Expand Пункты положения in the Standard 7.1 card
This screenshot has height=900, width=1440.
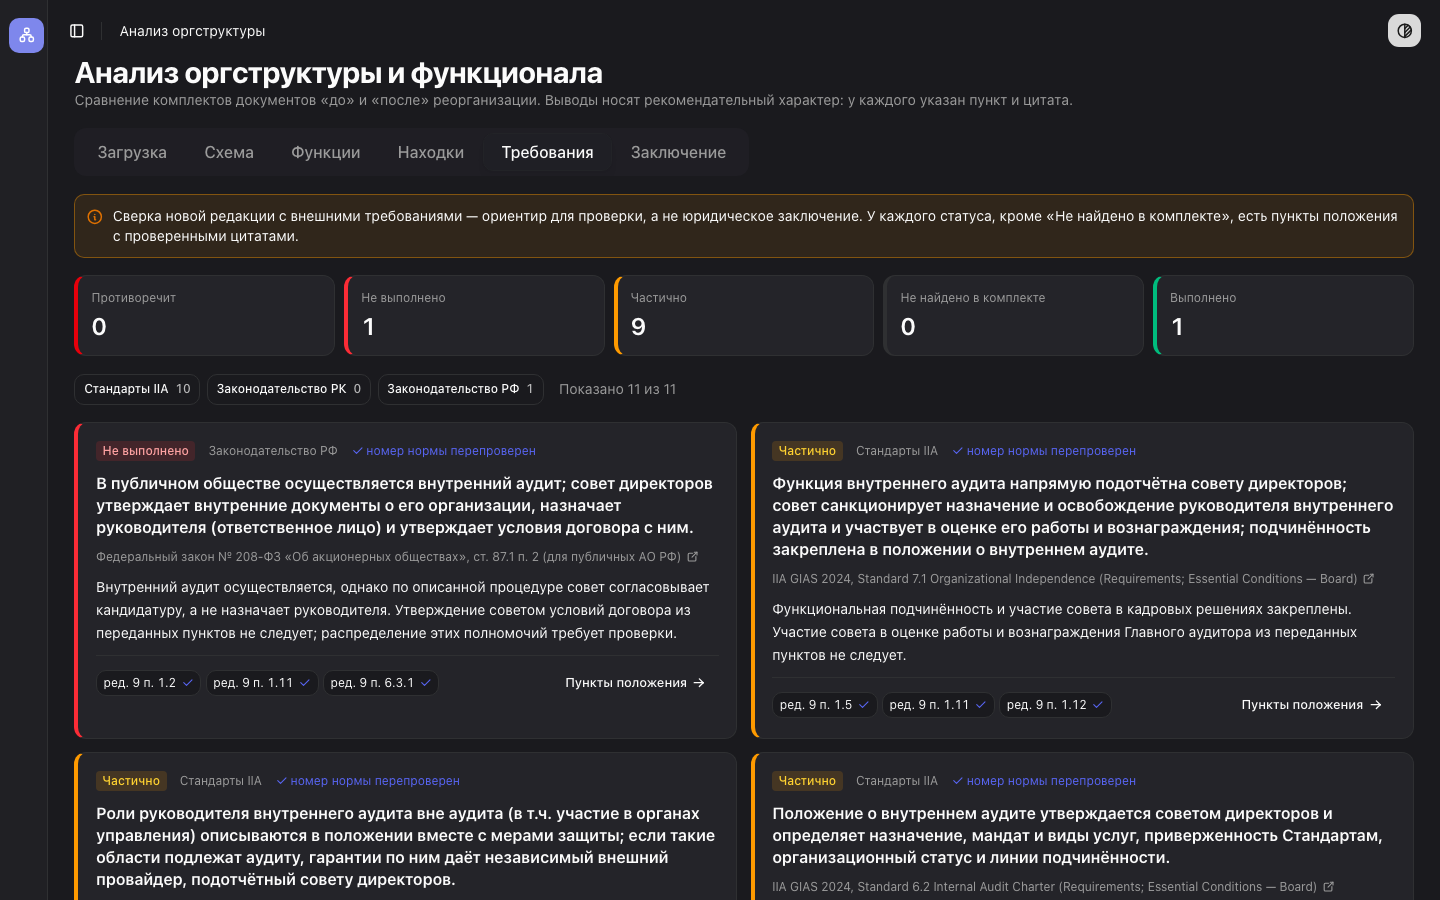pos(1311,705)
